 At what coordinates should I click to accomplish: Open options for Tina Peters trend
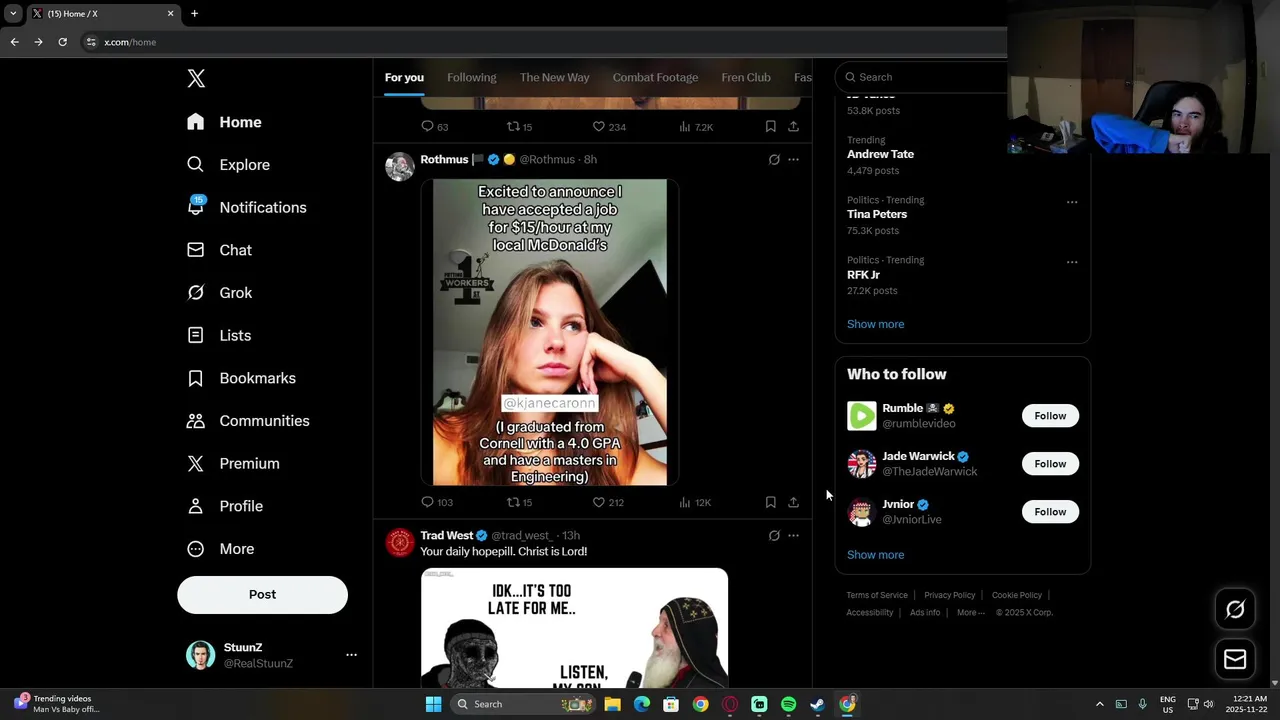(x=1072, y=202)
